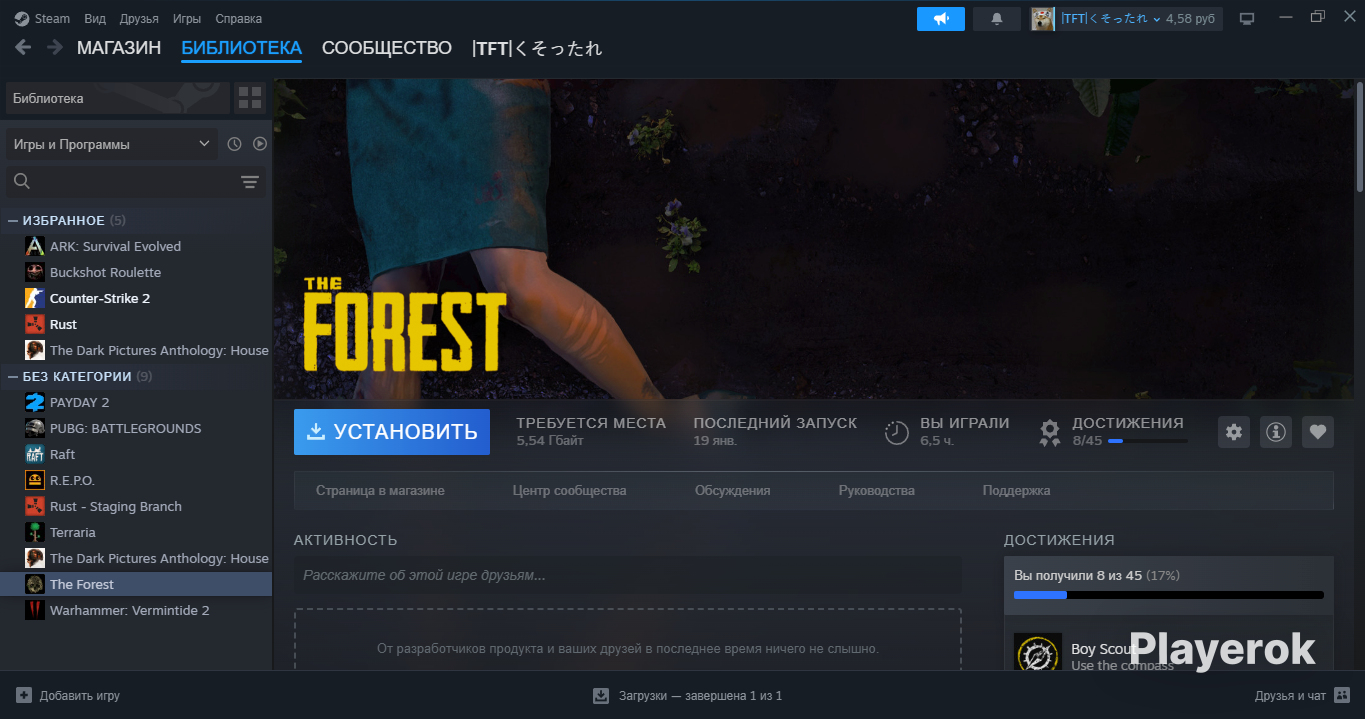Click the Terraria tree icon
1365x719 pixels.
[x=35, y=532]
